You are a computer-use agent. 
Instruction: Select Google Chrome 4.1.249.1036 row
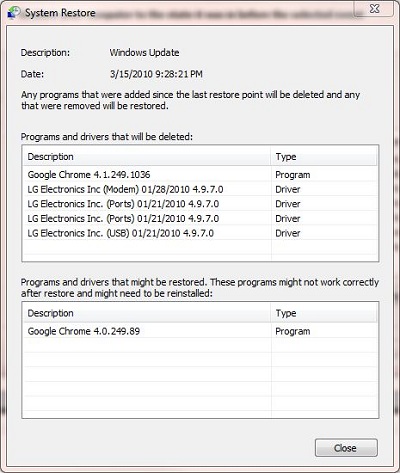point(200,175)
